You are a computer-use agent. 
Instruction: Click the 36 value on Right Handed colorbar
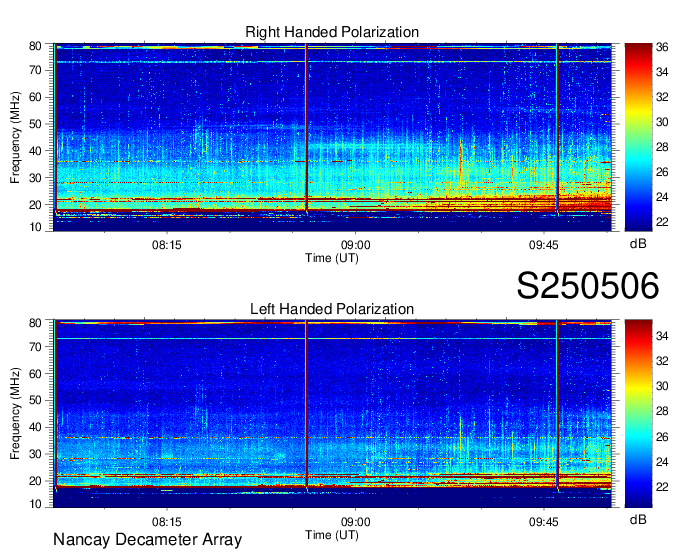tap(662, 47)
